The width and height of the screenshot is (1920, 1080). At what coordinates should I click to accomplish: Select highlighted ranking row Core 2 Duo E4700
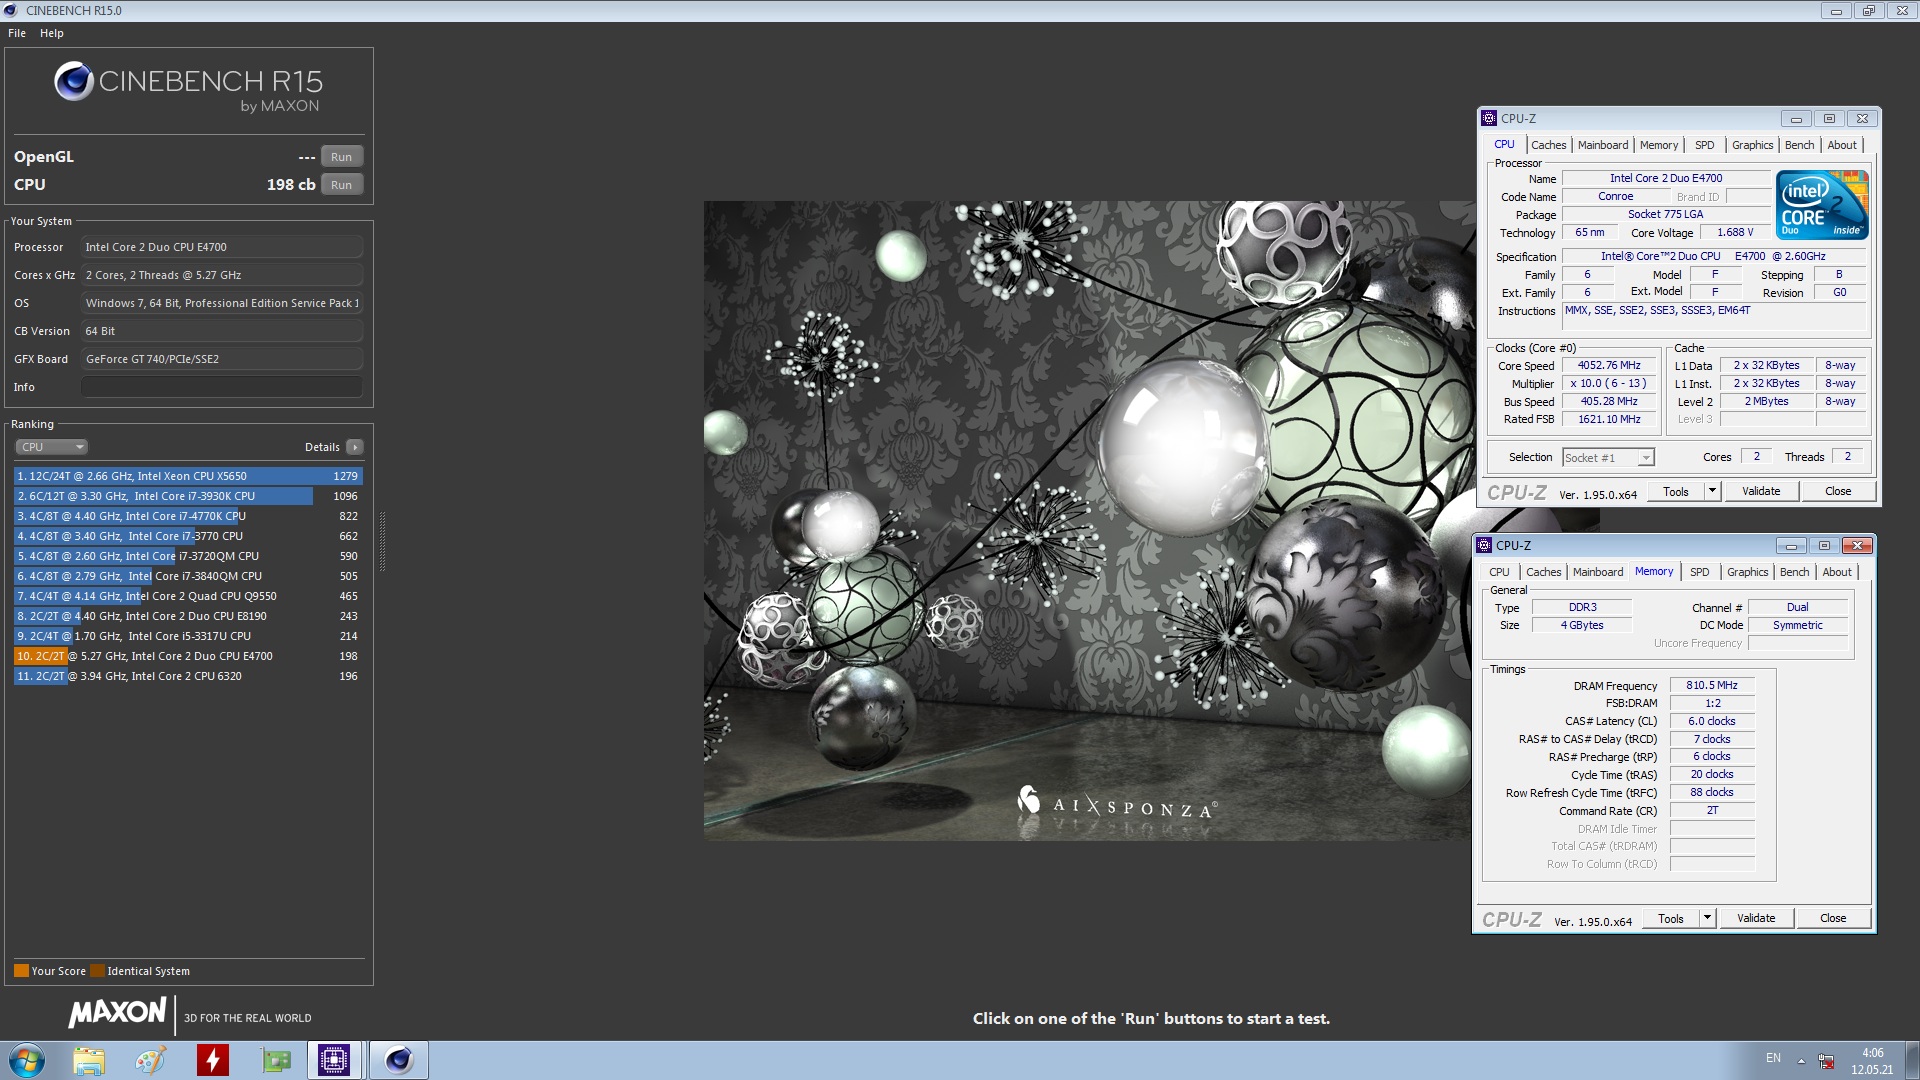(x=188, y=656)
